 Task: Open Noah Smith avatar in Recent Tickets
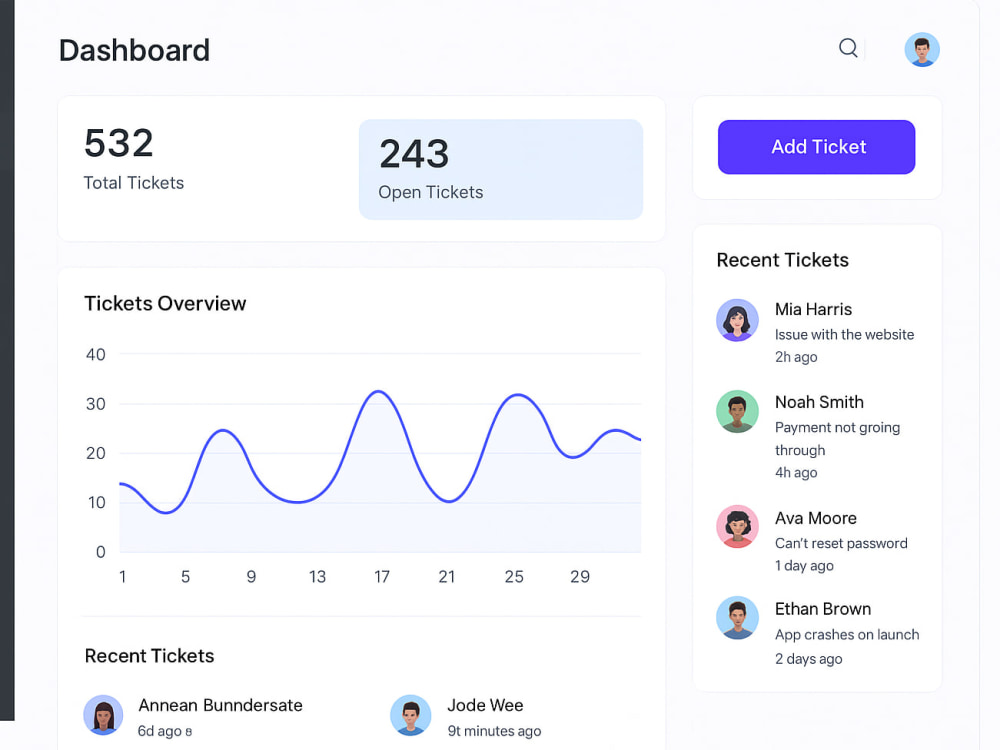point(737,412)
